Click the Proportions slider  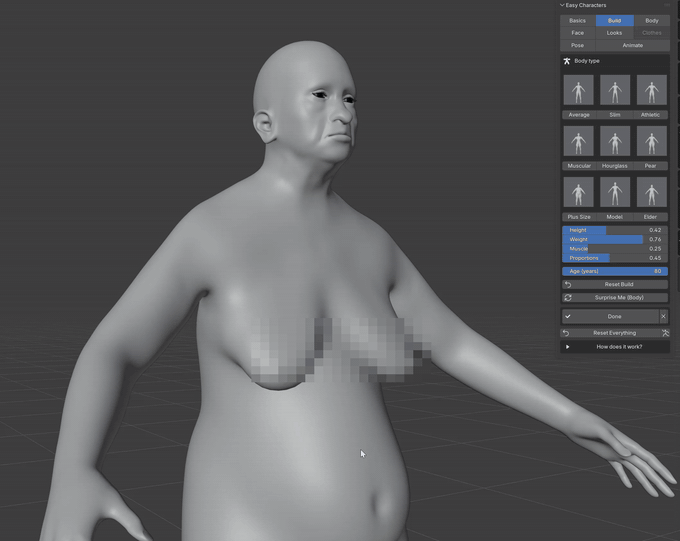click(615, 258)
